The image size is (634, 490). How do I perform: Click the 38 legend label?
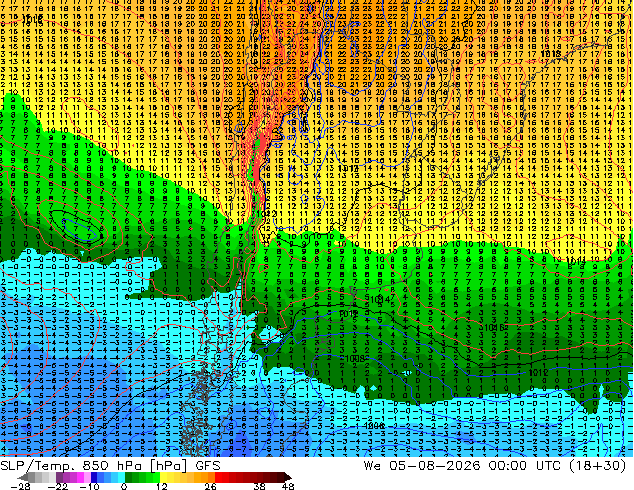click(260, 486)
